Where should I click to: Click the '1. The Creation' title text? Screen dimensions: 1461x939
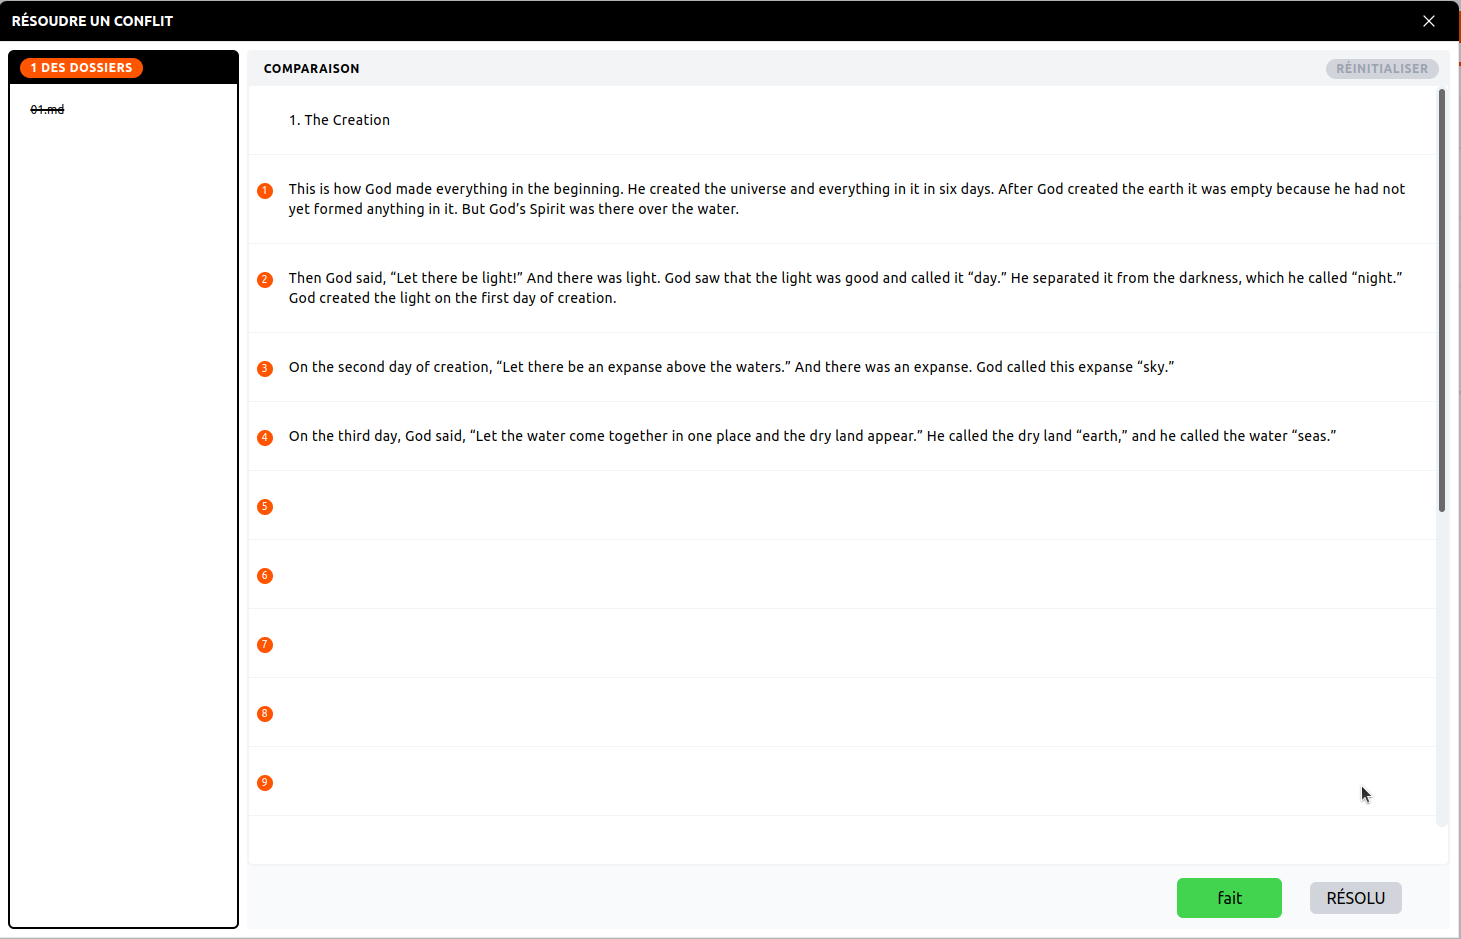pos(339,120)
